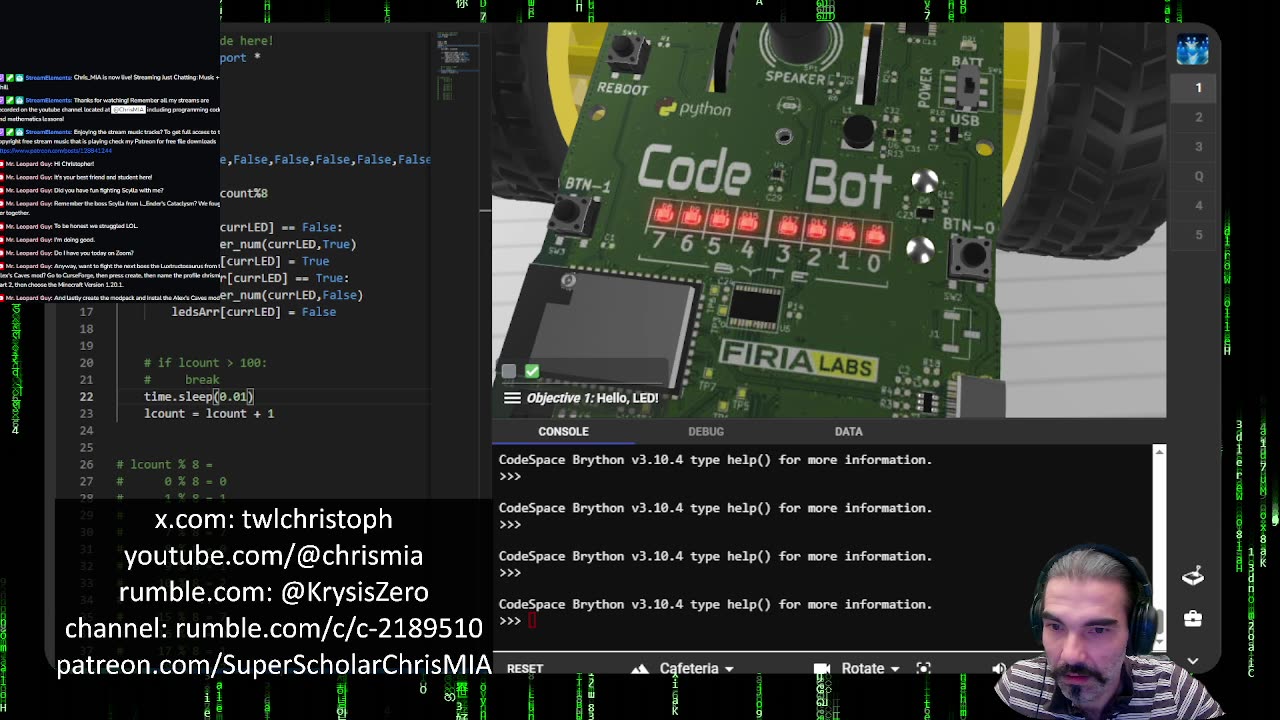Open the mission thumbnail icon above the objective list

(1192, 48)
